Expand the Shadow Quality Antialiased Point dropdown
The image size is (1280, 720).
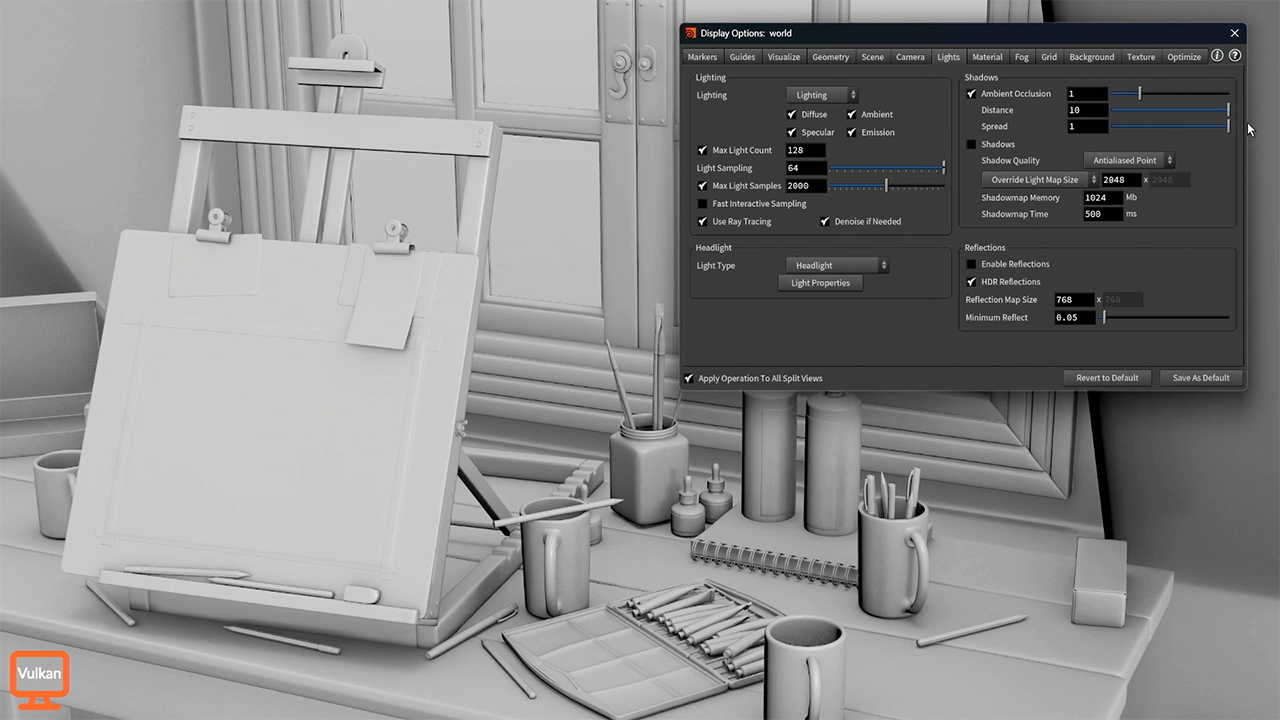(1129, 160)
